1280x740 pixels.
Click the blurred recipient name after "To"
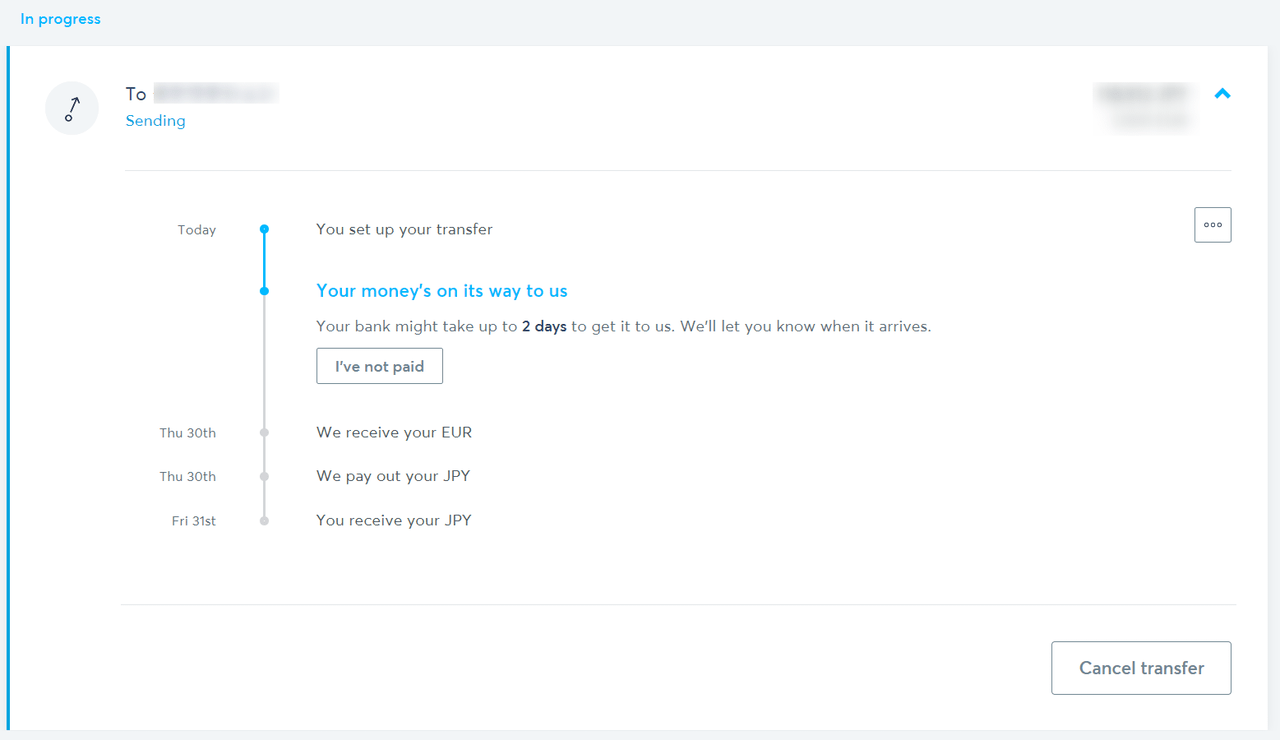[x=215, y=94]
